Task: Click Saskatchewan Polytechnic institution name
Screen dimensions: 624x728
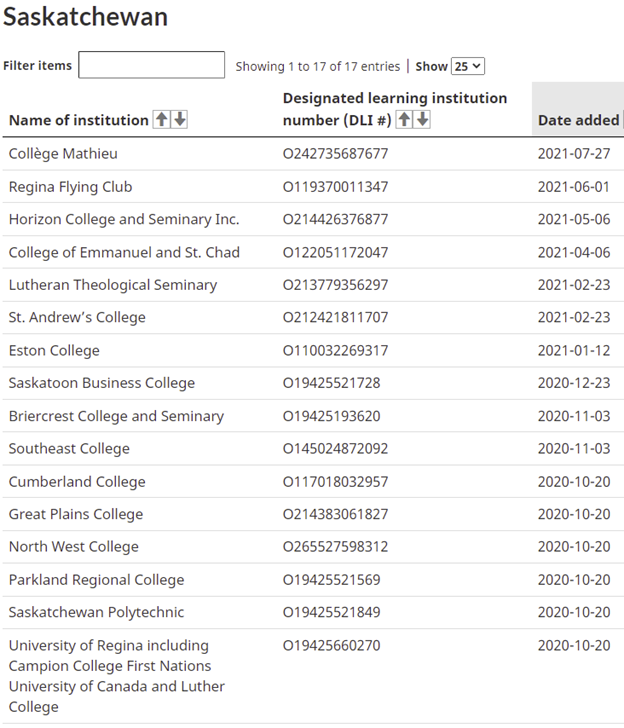Action: click(x=97, y=612)
